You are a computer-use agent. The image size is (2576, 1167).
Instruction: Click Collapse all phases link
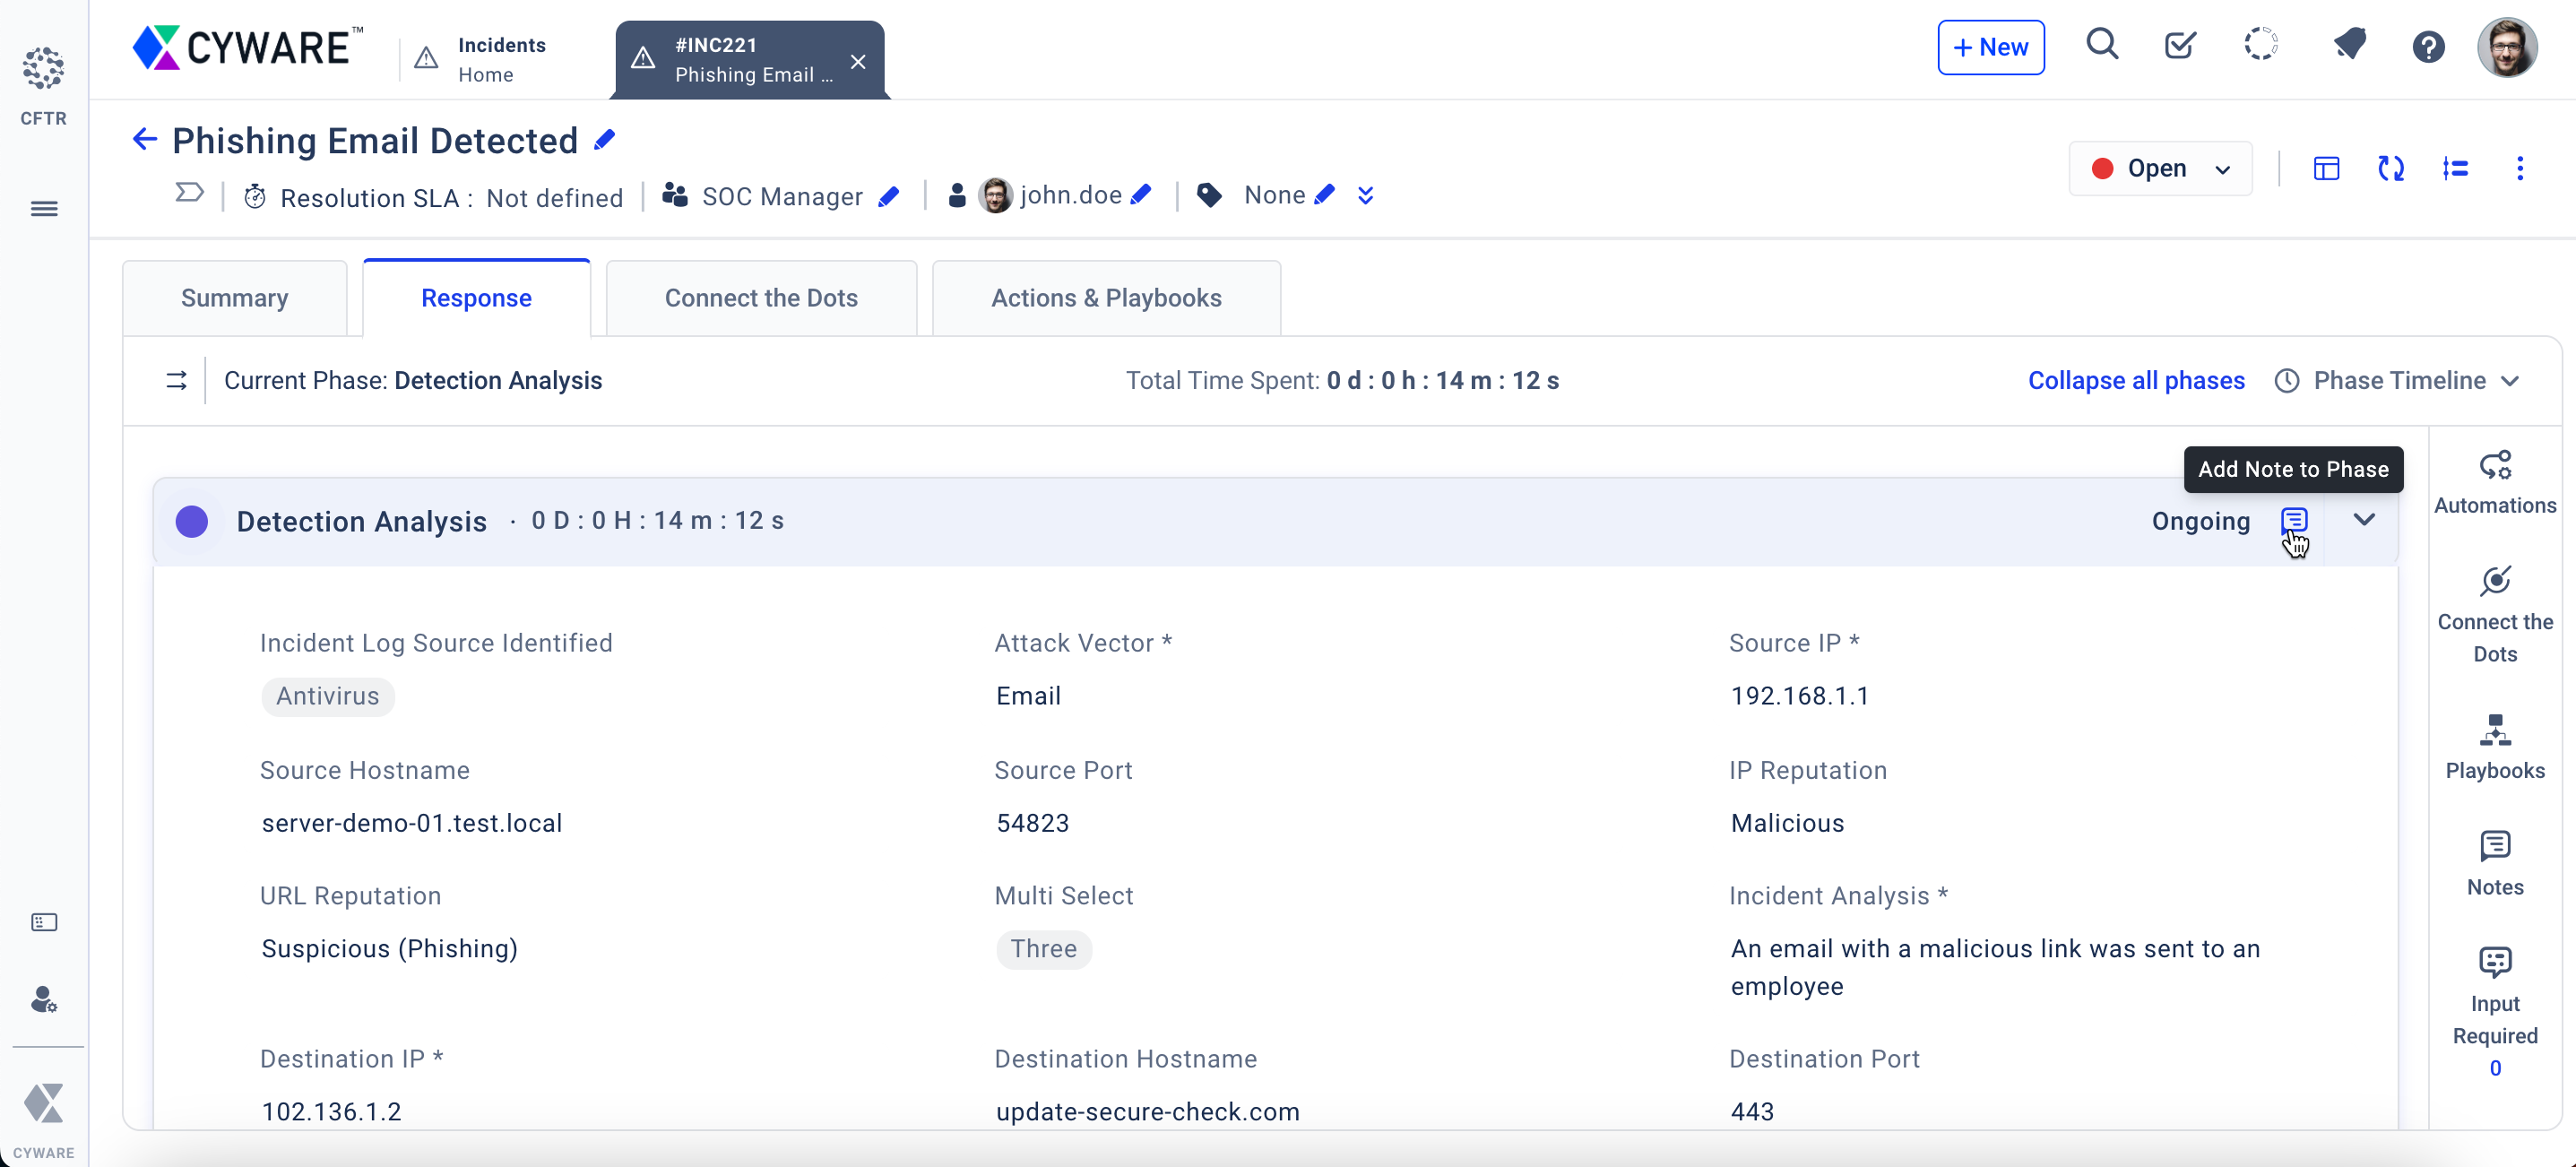click(x=2135, y=380)
